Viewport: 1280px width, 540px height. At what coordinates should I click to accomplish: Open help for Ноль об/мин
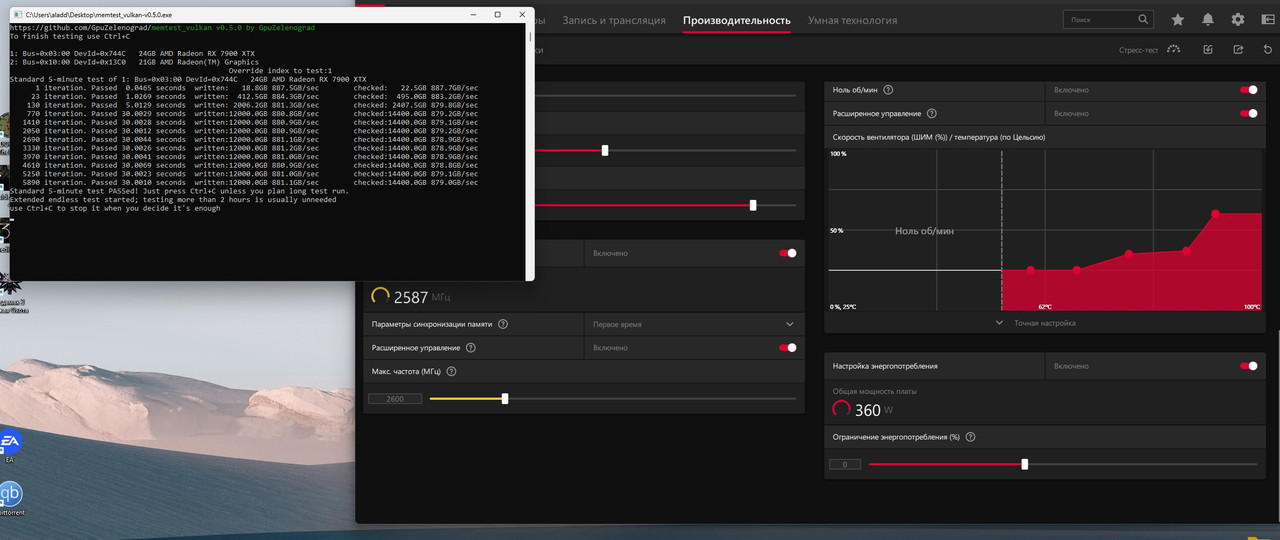coord(888,90)
